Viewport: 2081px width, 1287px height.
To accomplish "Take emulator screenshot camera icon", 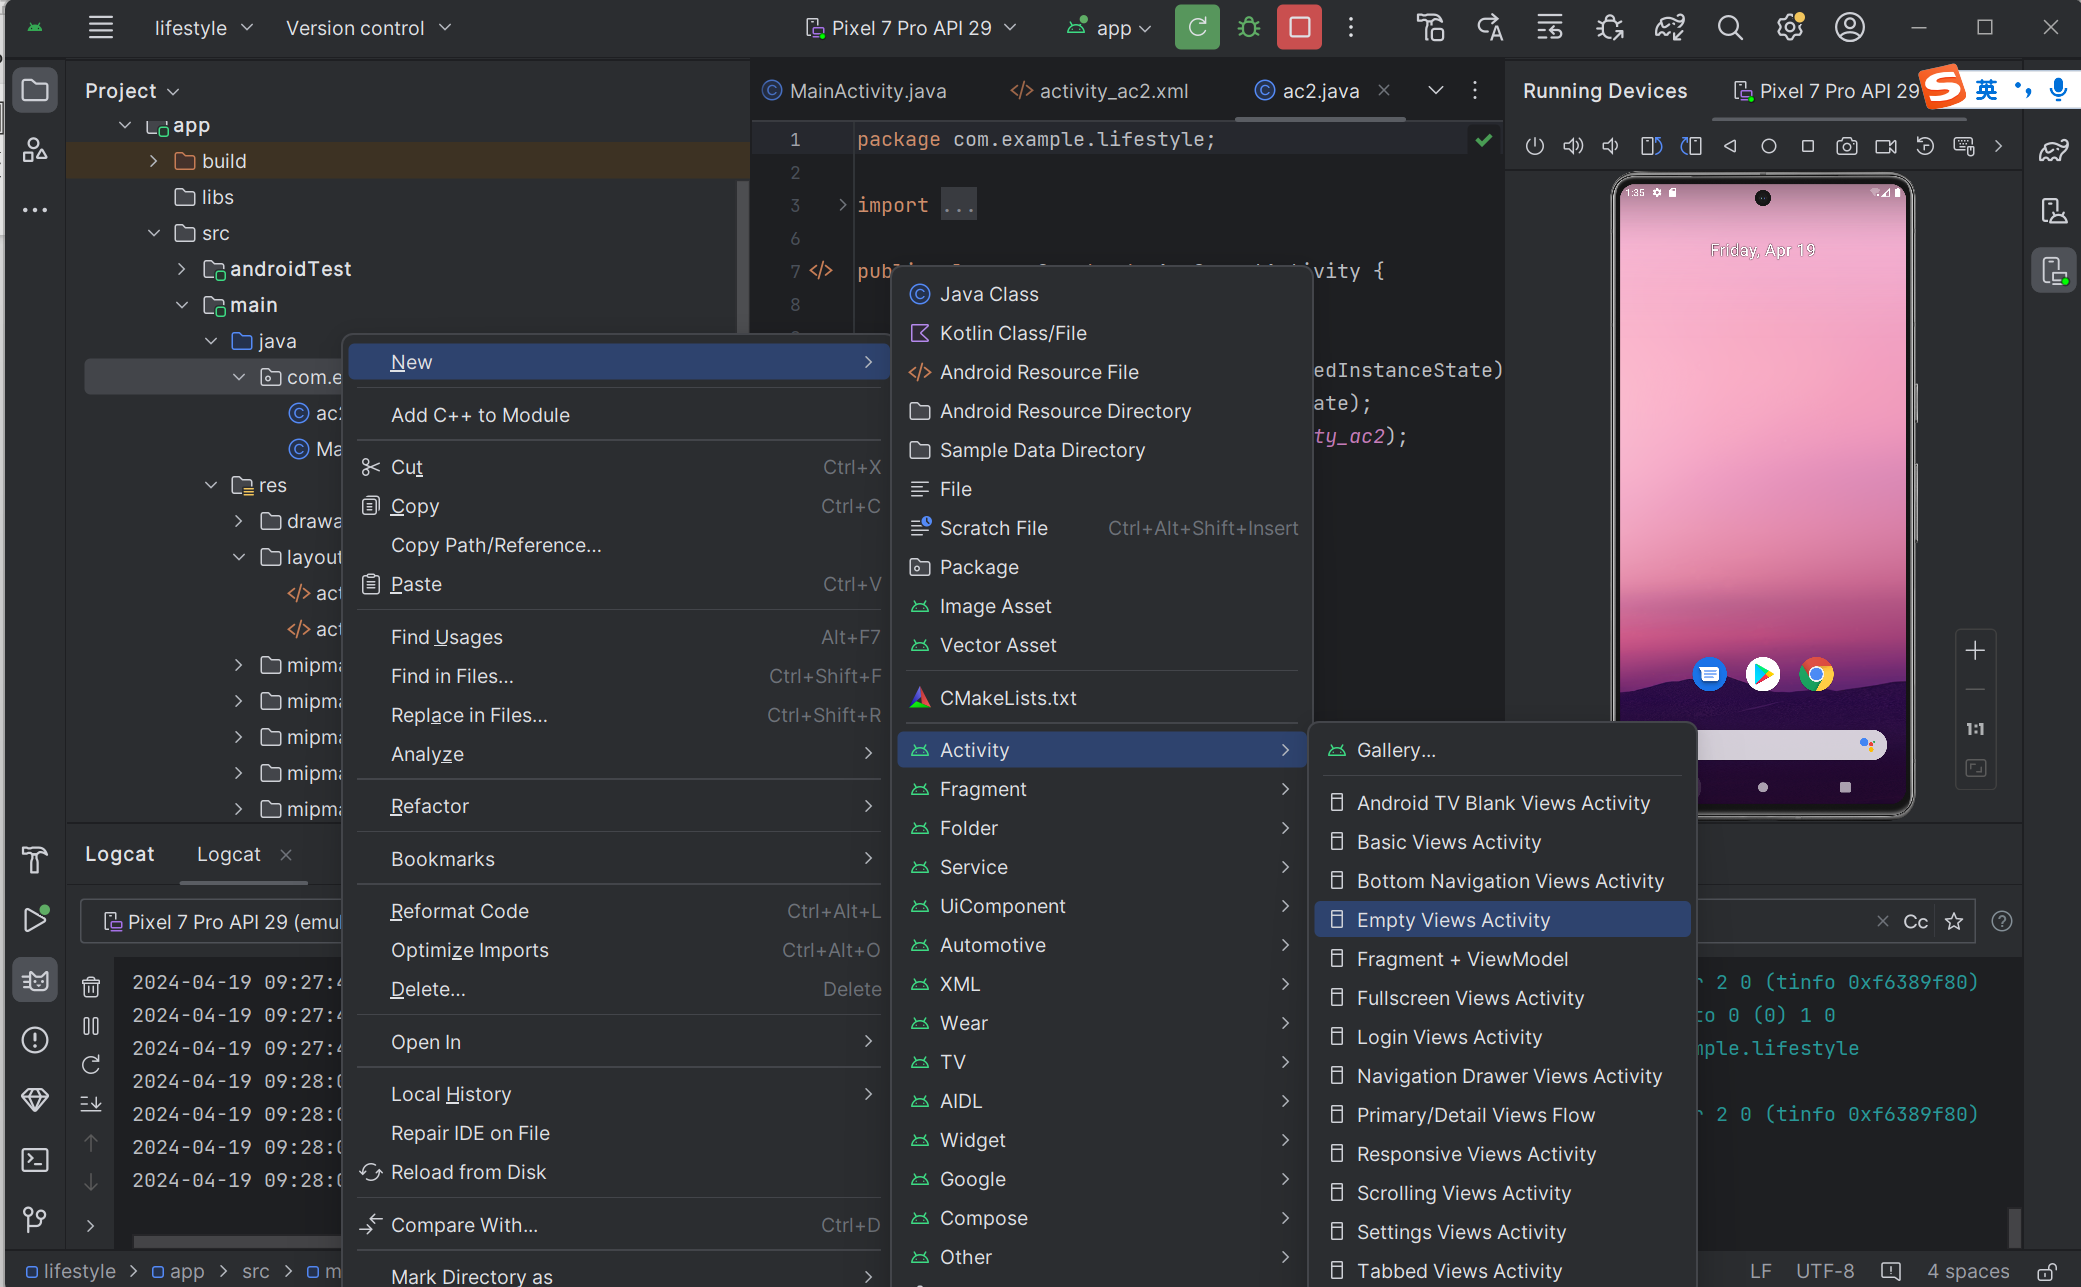I will pos(1846,146).
